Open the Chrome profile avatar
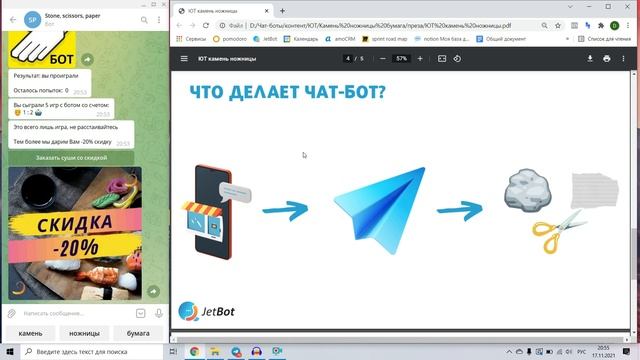 click(x=614, y=25)
